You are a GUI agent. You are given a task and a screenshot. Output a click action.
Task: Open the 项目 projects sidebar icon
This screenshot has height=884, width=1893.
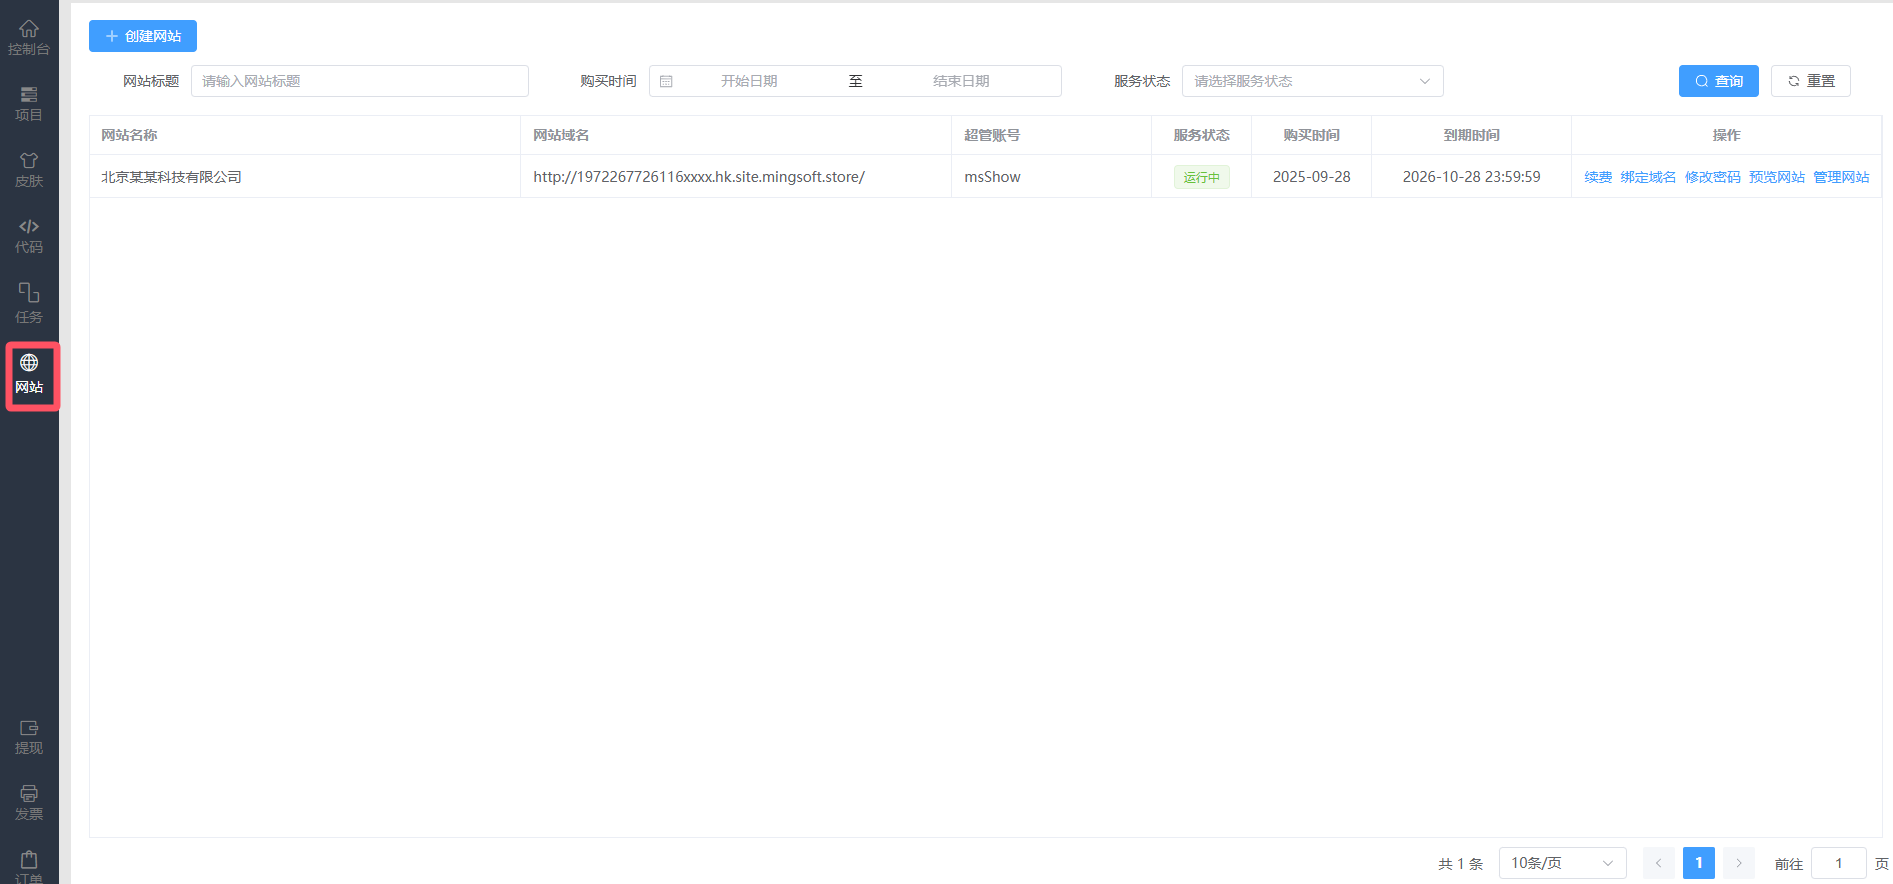29,103
